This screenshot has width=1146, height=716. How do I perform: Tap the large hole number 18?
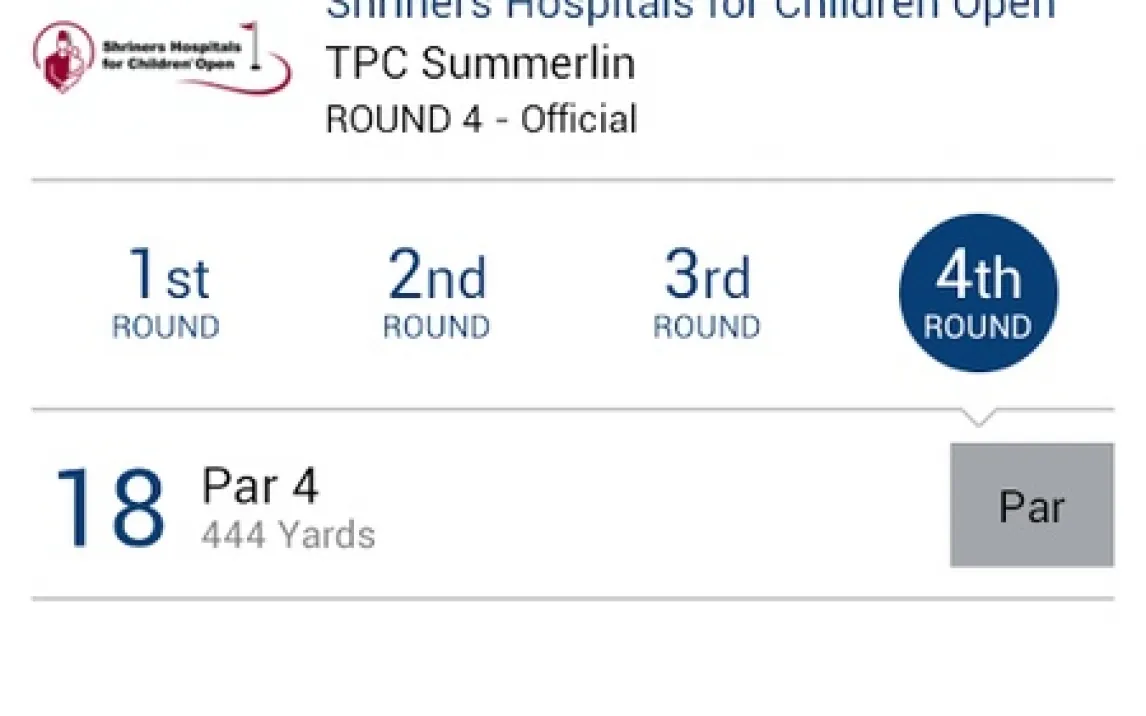click(110, 508)
